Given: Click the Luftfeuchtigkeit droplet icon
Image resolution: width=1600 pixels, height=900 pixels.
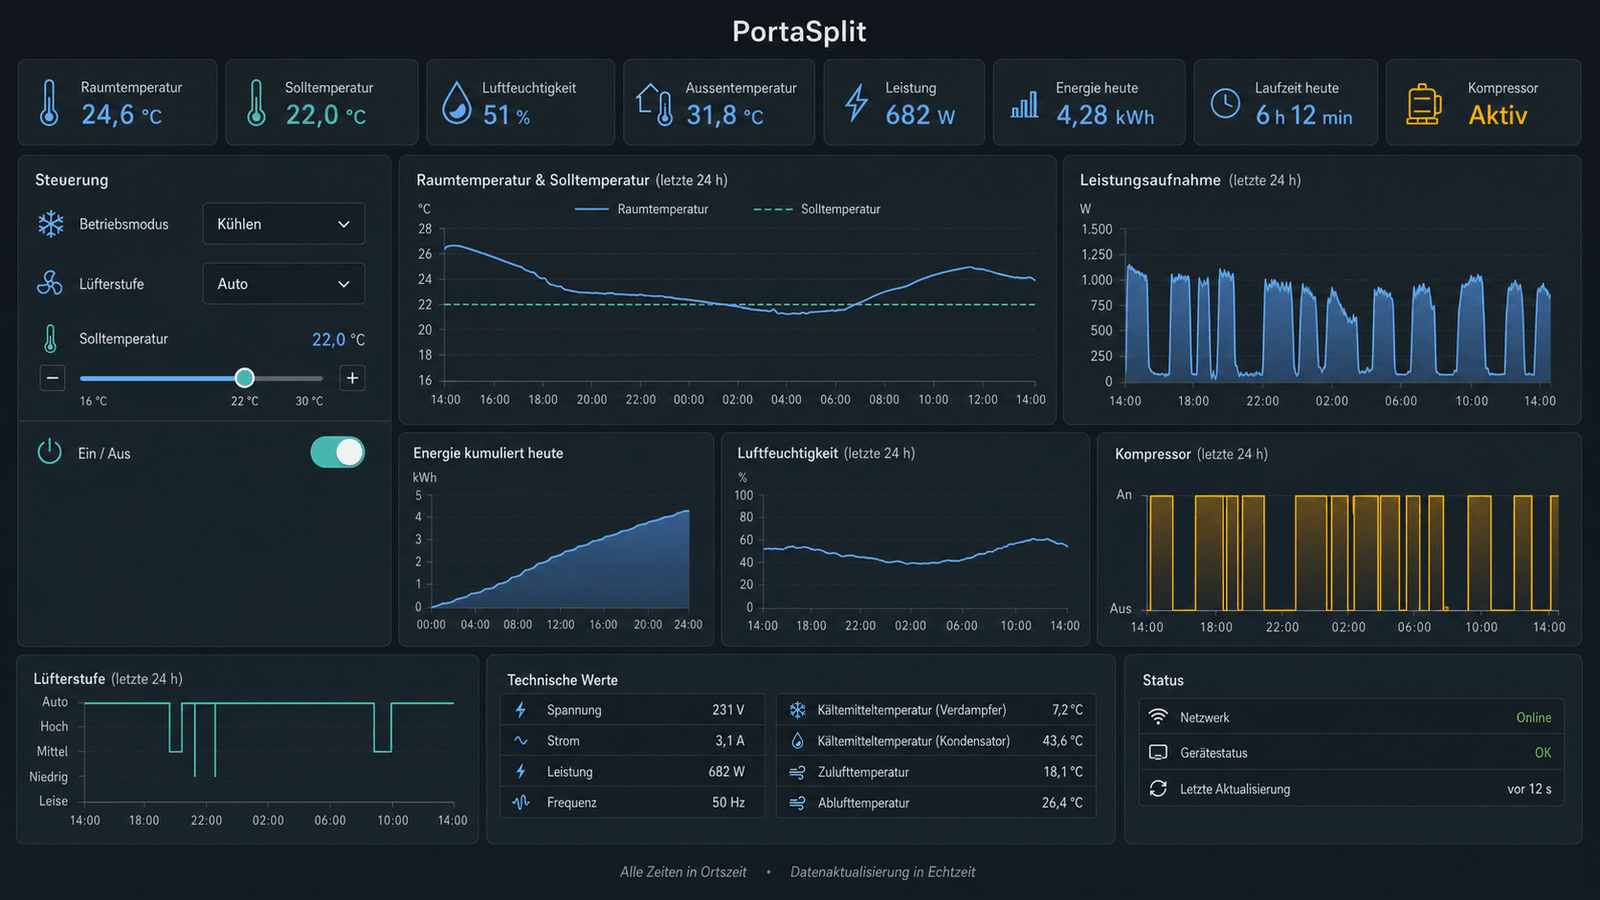Looking at the screenshot, I should pos(457,103).
